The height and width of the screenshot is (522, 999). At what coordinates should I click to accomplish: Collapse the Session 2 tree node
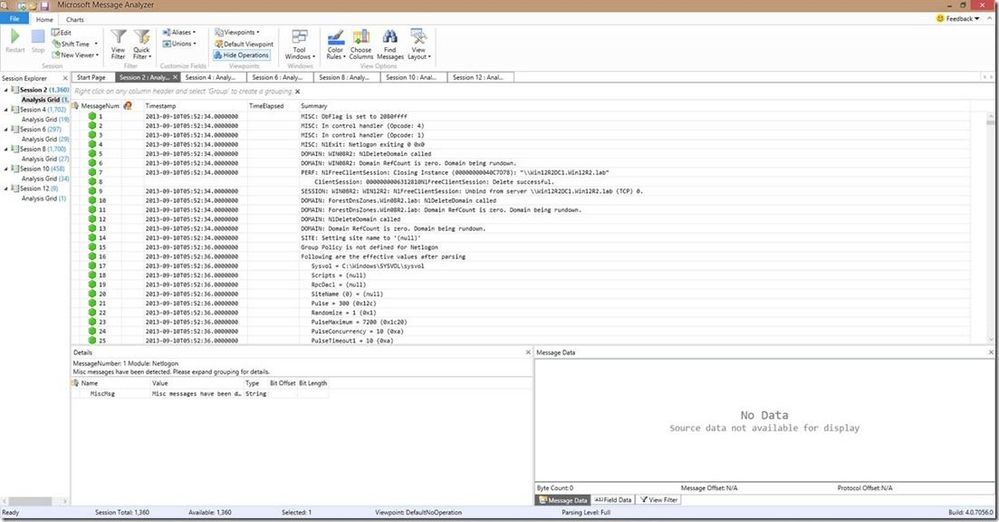point(6,90)
